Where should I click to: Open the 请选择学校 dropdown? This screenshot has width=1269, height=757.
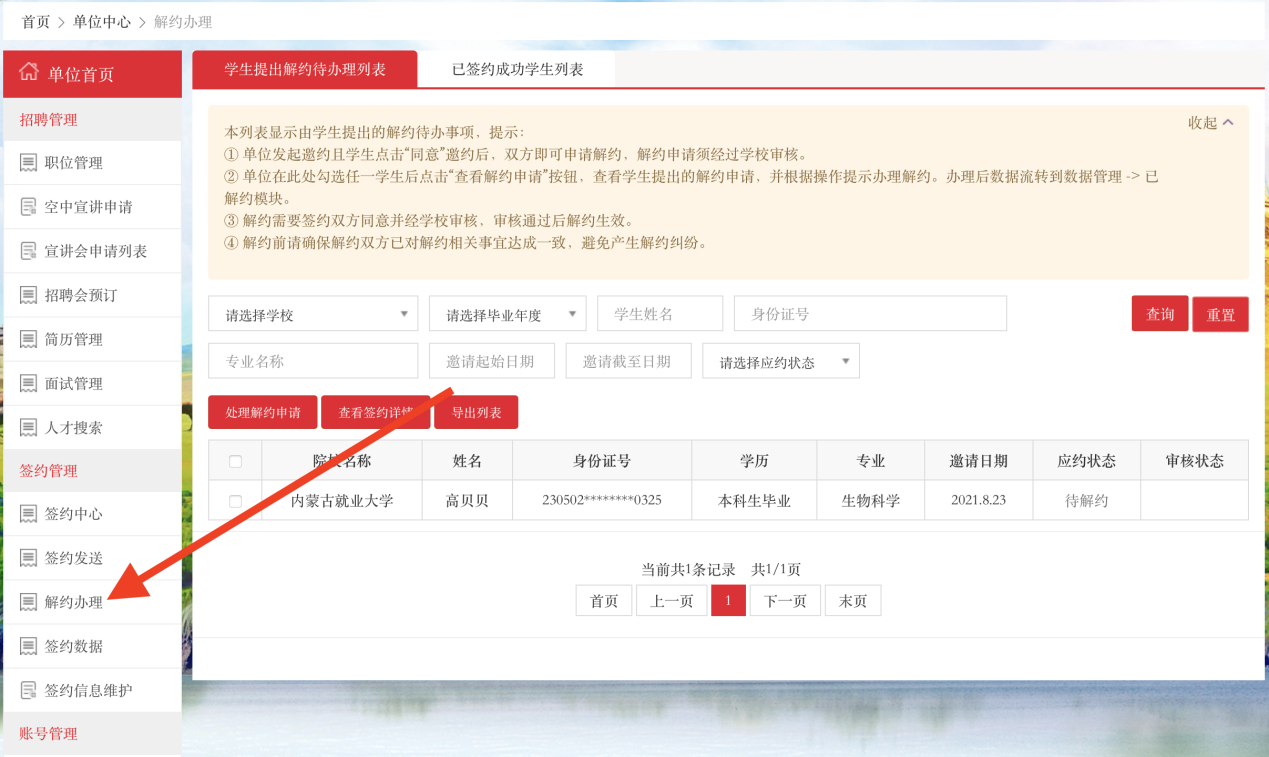tap(313, 314)
